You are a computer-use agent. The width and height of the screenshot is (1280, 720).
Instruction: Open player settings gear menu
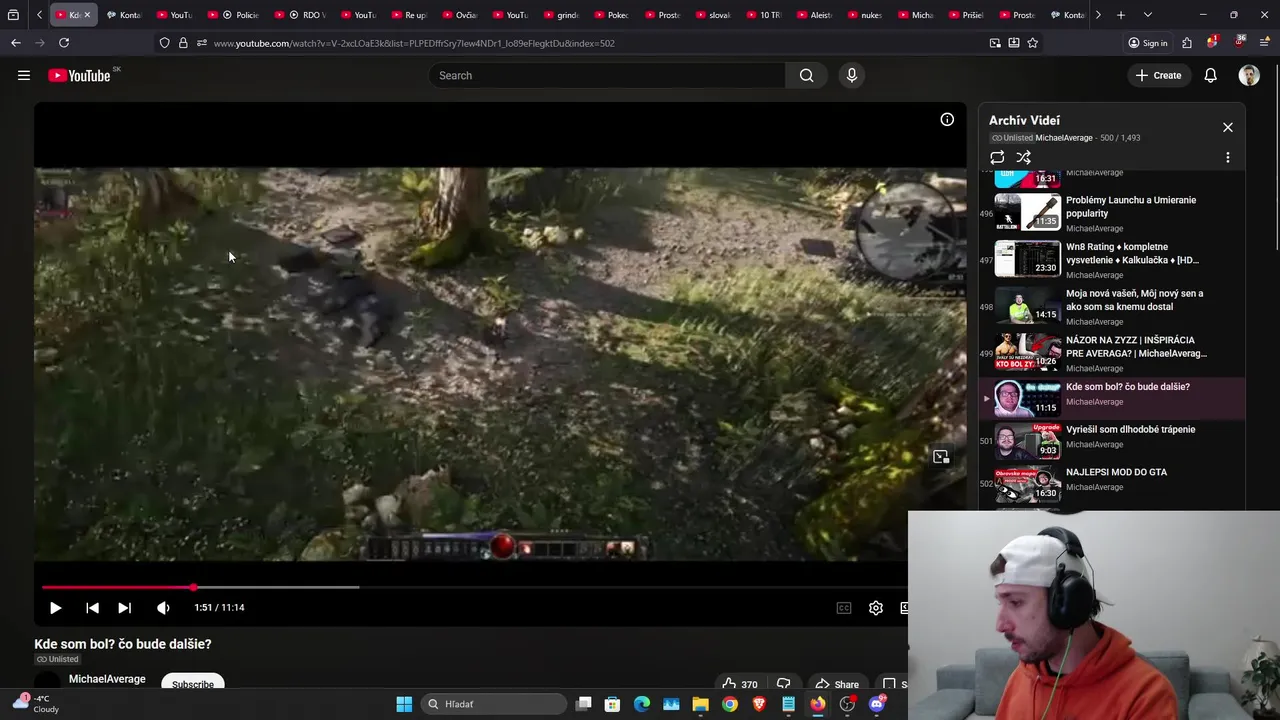(875, 607)
